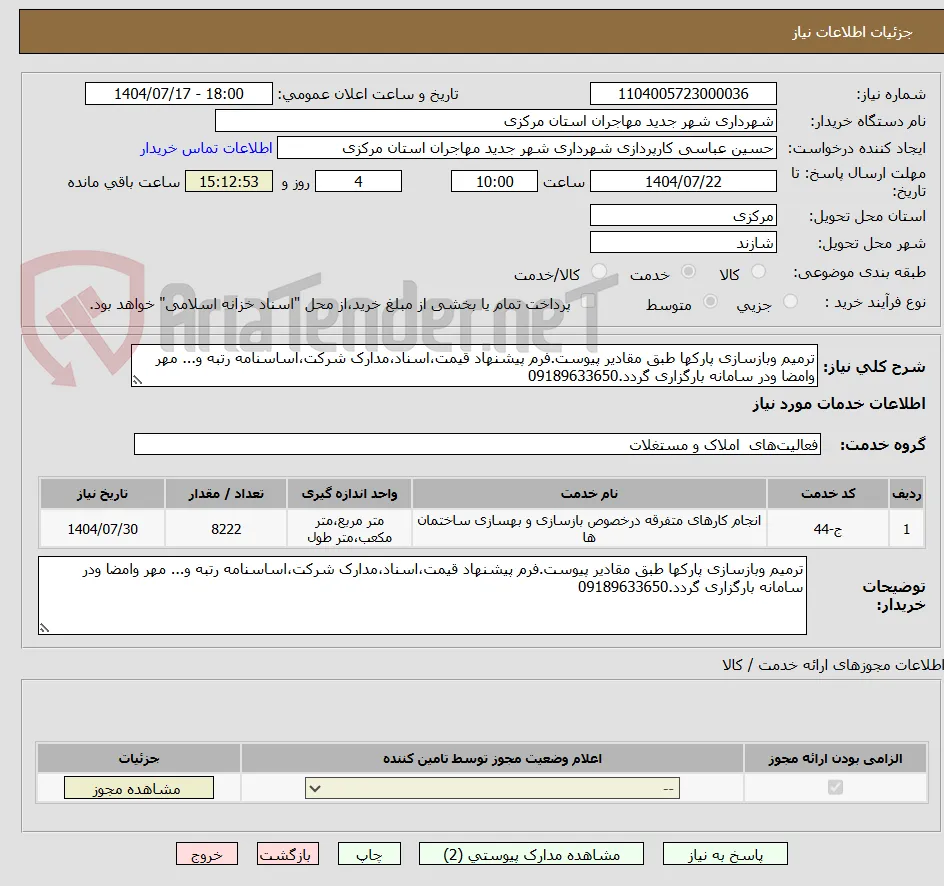
Task: Click the deadline date field 1404/07/22
Action: (x=683, y=181)
